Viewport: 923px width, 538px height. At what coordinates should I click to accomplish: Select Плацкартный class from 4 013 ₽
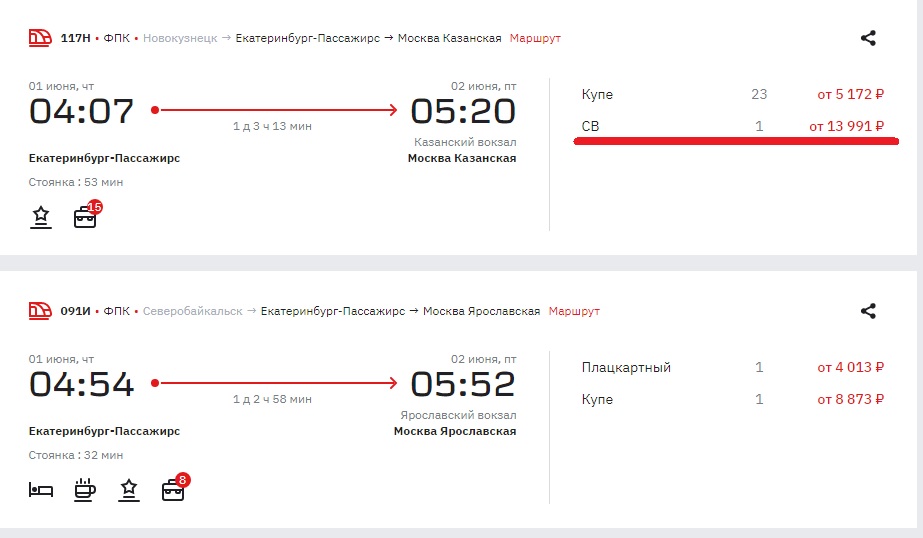coord(733,367)
